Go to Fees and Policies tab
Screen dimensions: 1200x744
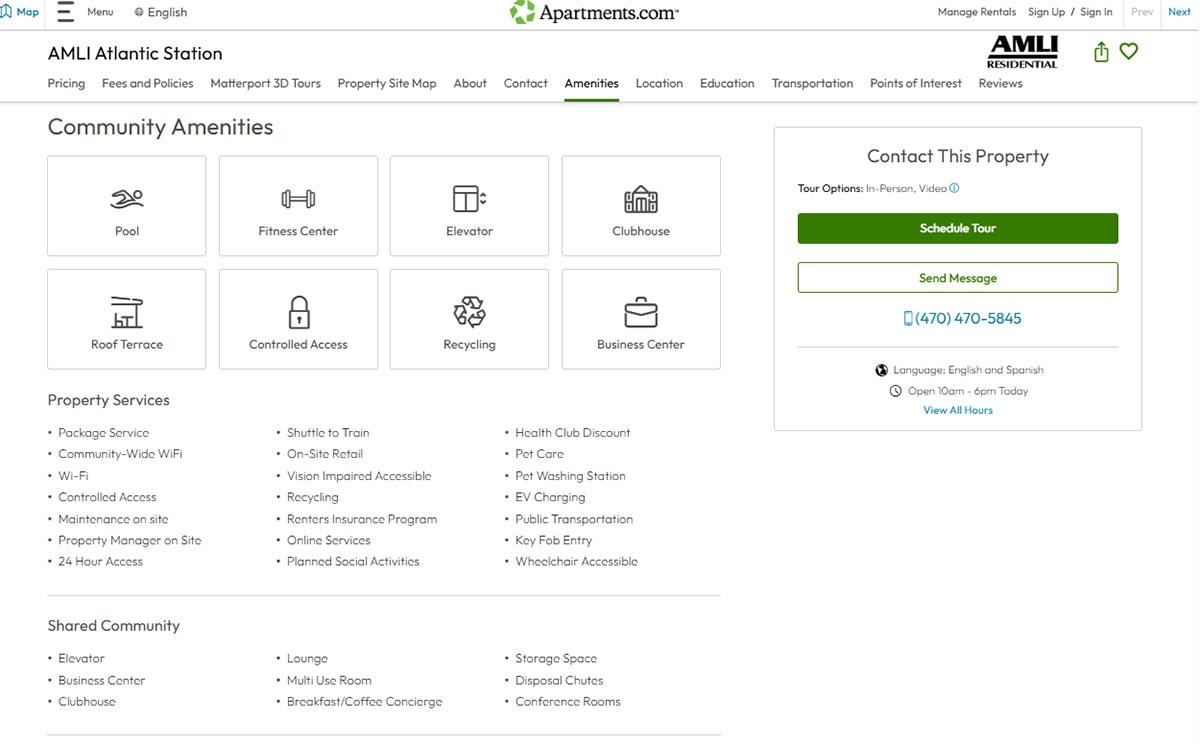coord(148,83)
